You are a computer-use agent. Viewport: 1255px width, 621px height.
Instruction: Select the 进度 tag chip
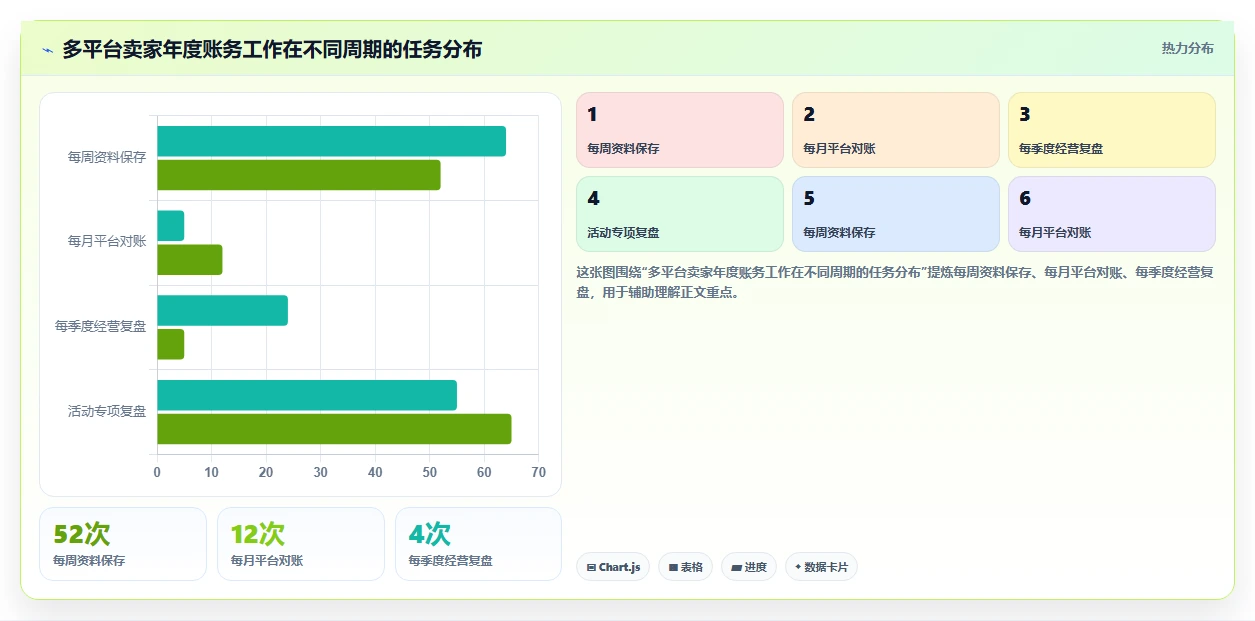tap(749, 567)
